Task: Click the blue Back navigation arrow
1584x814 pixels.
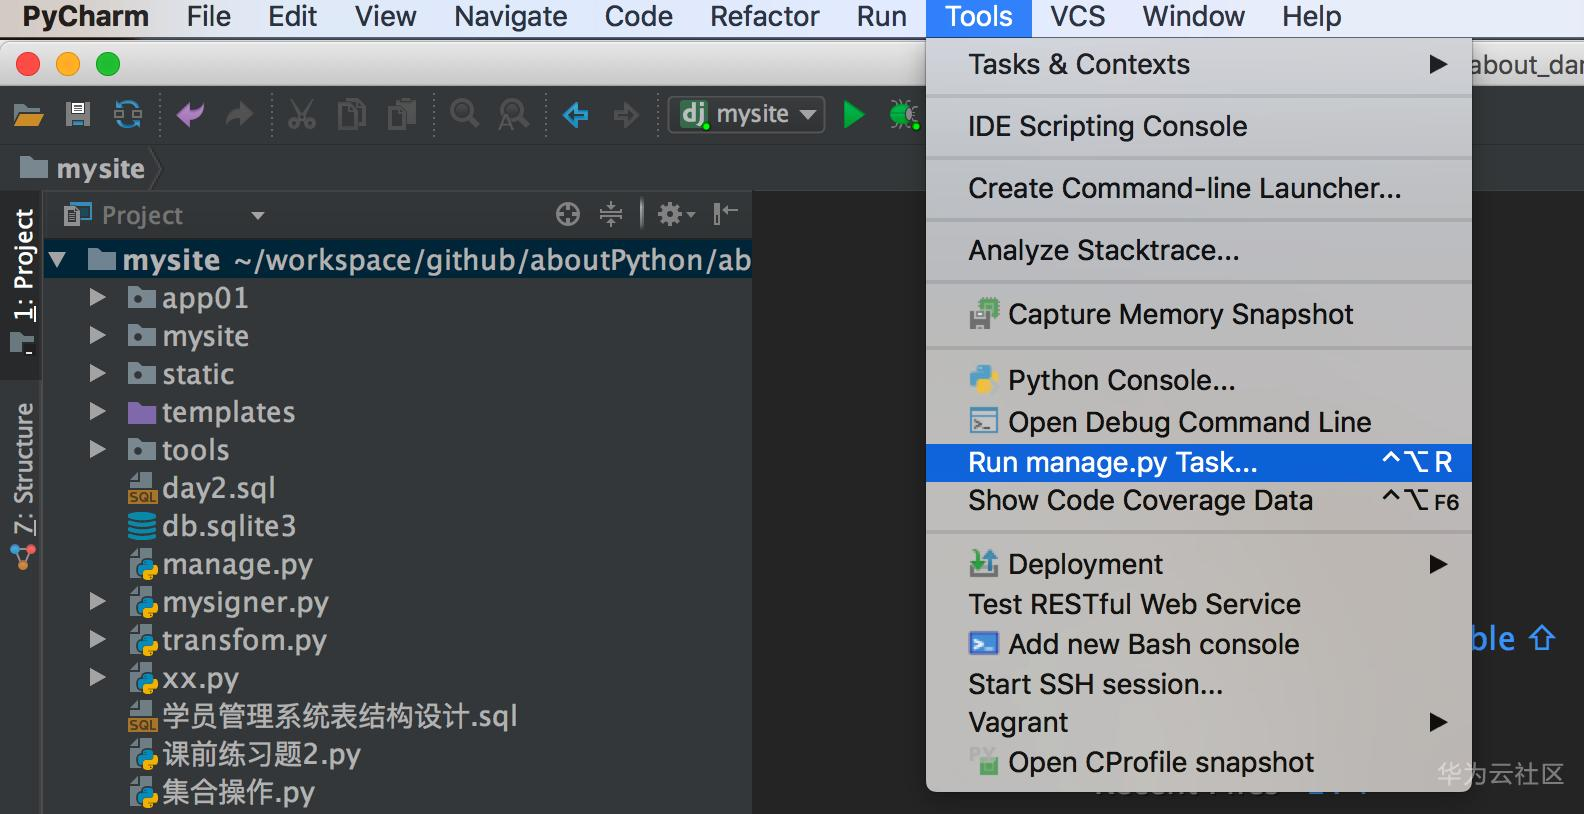Action: tap(575, 115)
